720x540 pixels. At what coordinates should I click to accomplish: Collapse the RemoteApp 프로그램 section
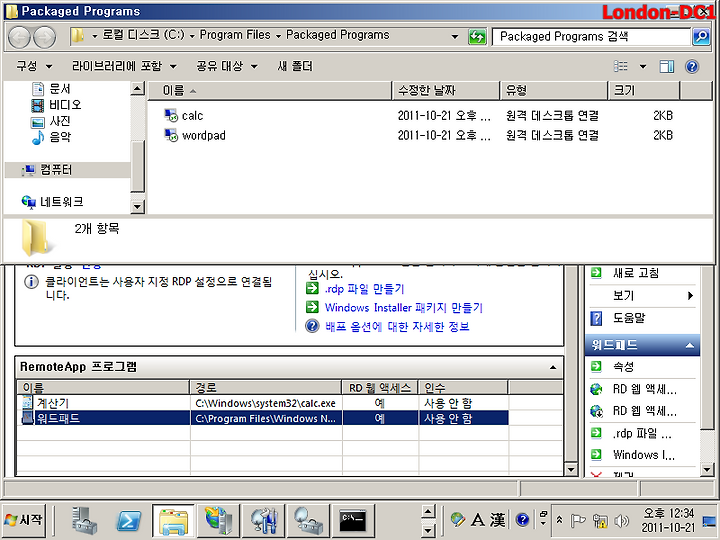pyautogui.click(x=553, y=367)
